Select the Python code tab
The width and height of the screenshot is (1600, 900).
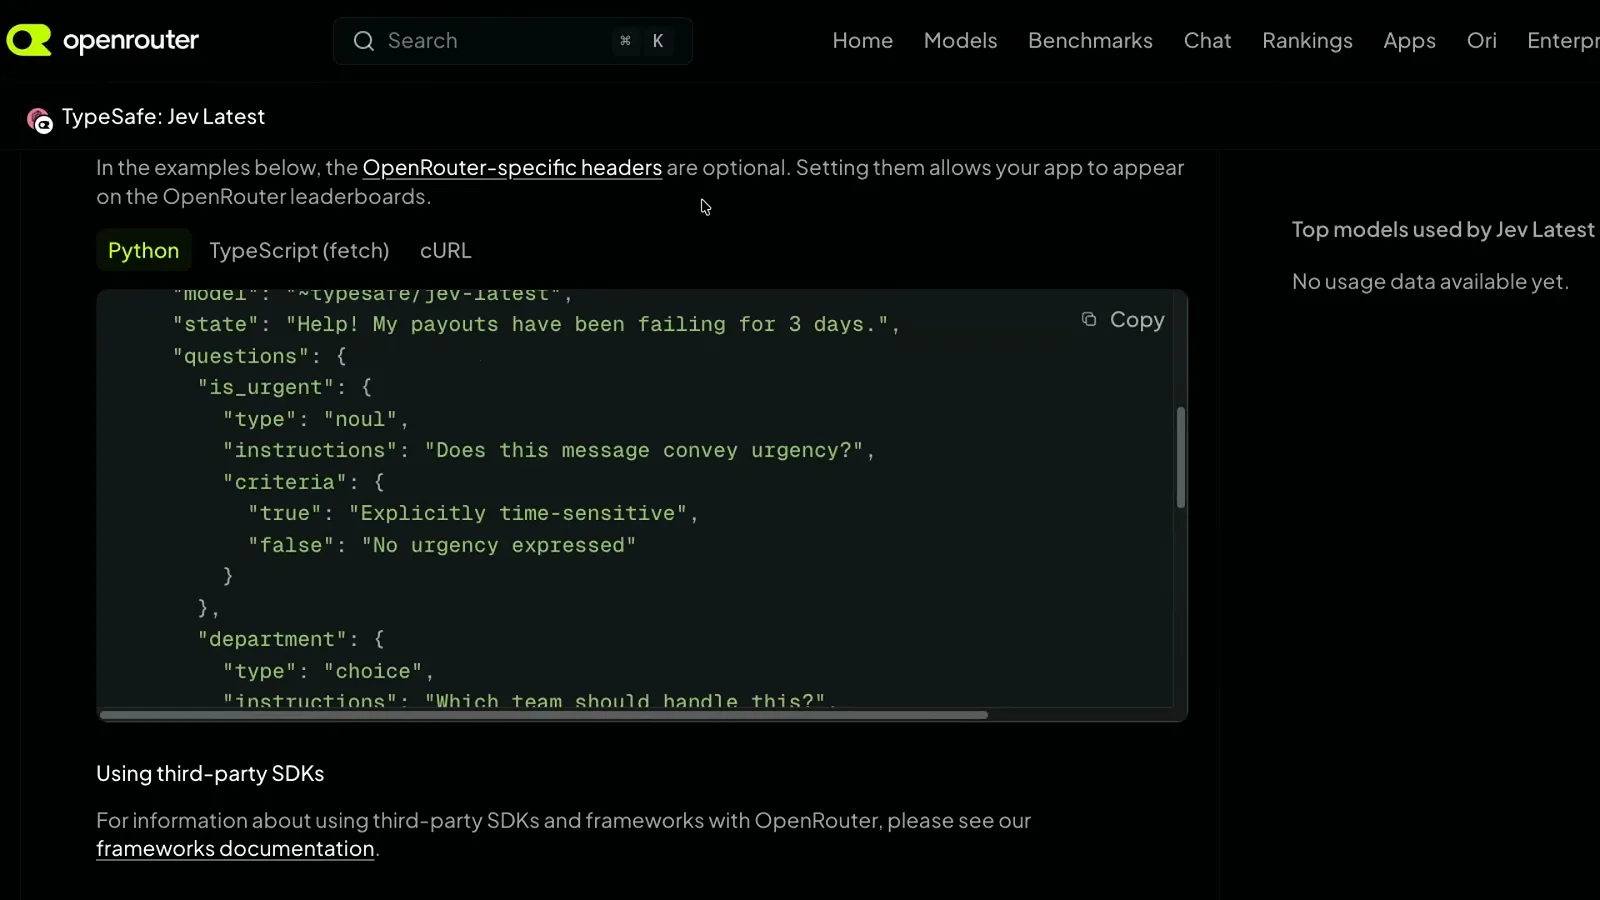(x=143, y=251)
